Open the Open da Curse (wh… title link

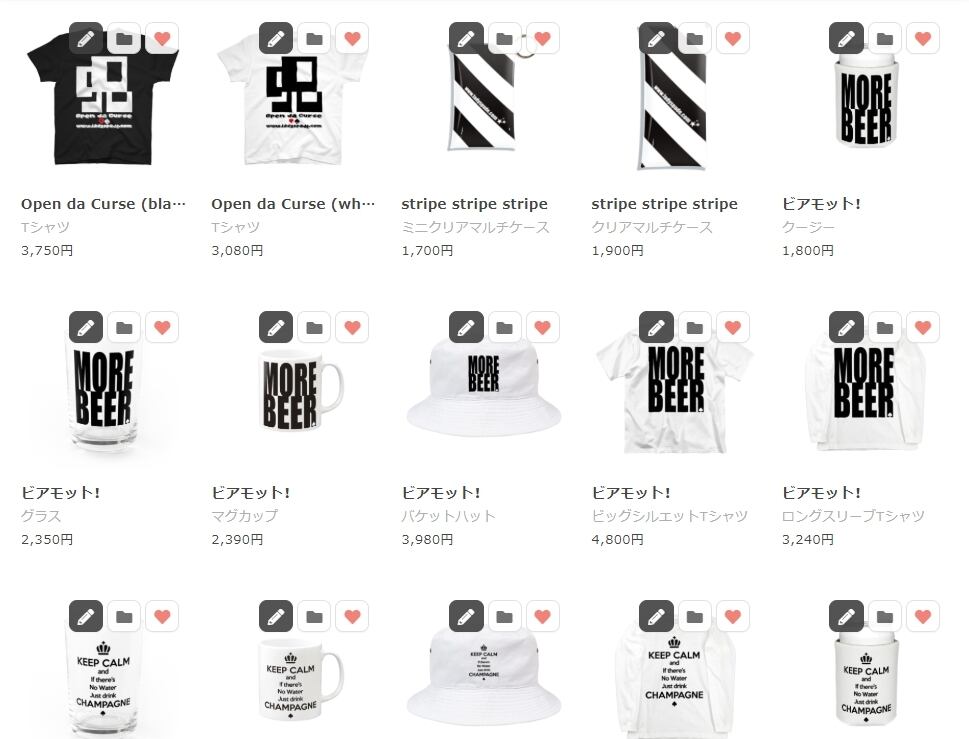point(293,204)
